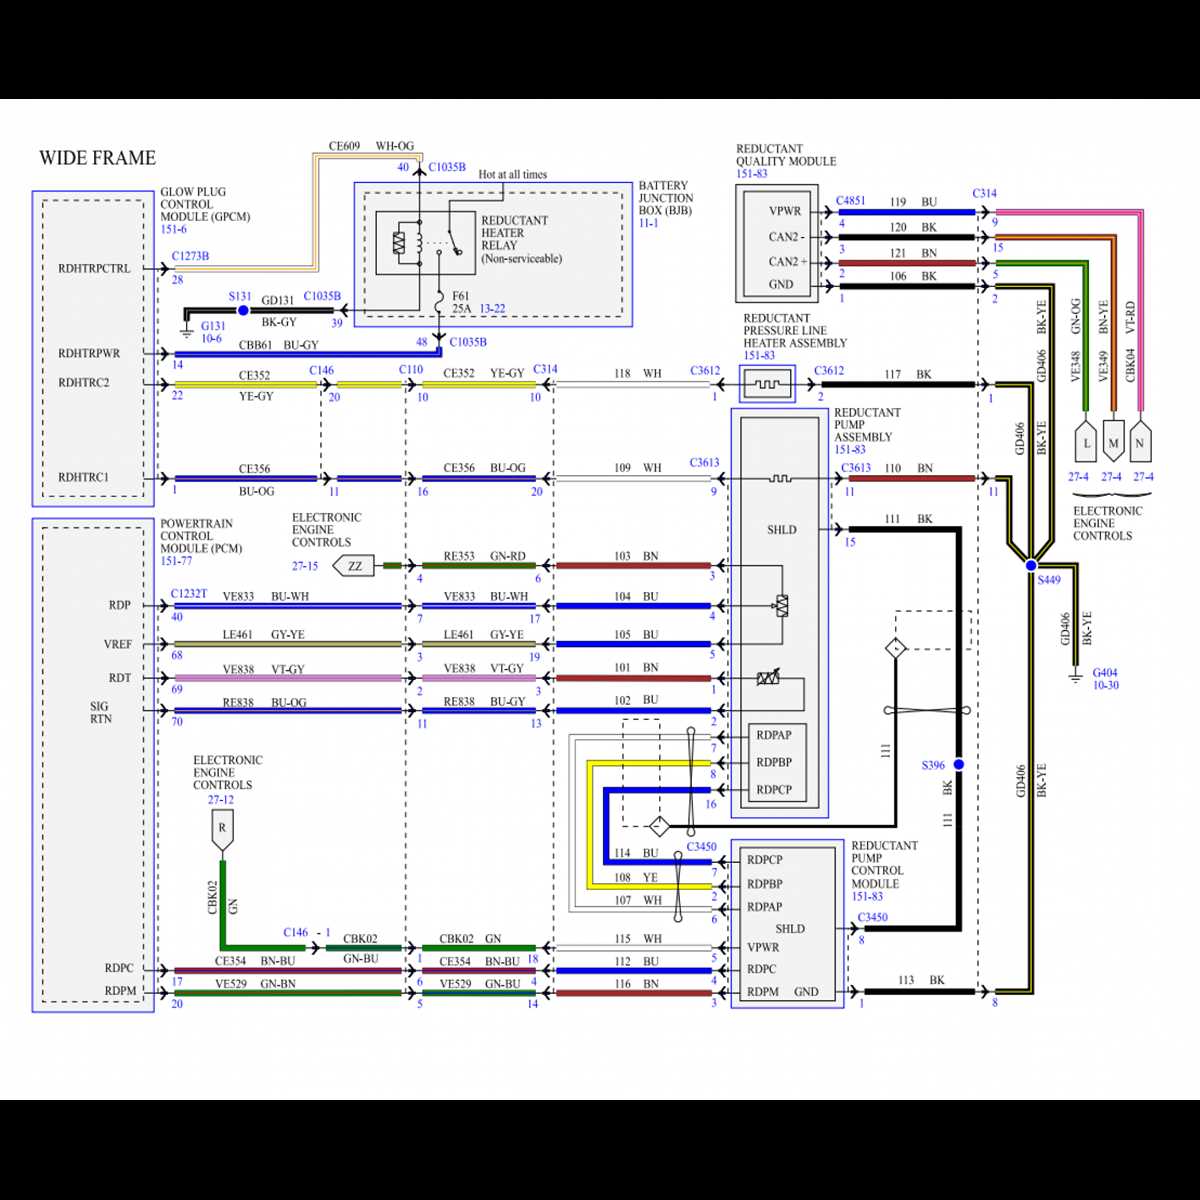This screenshot has height=1200, width=1200.
Task: Select the RDHTRC2 pin label
Action: click(x=84, y=383)
